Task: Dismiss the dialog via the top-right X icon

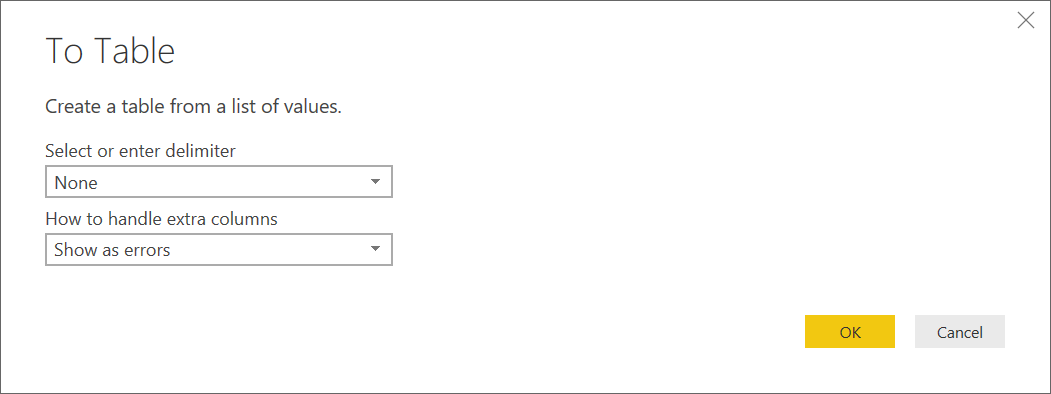Action: [x=1026, y=21]
